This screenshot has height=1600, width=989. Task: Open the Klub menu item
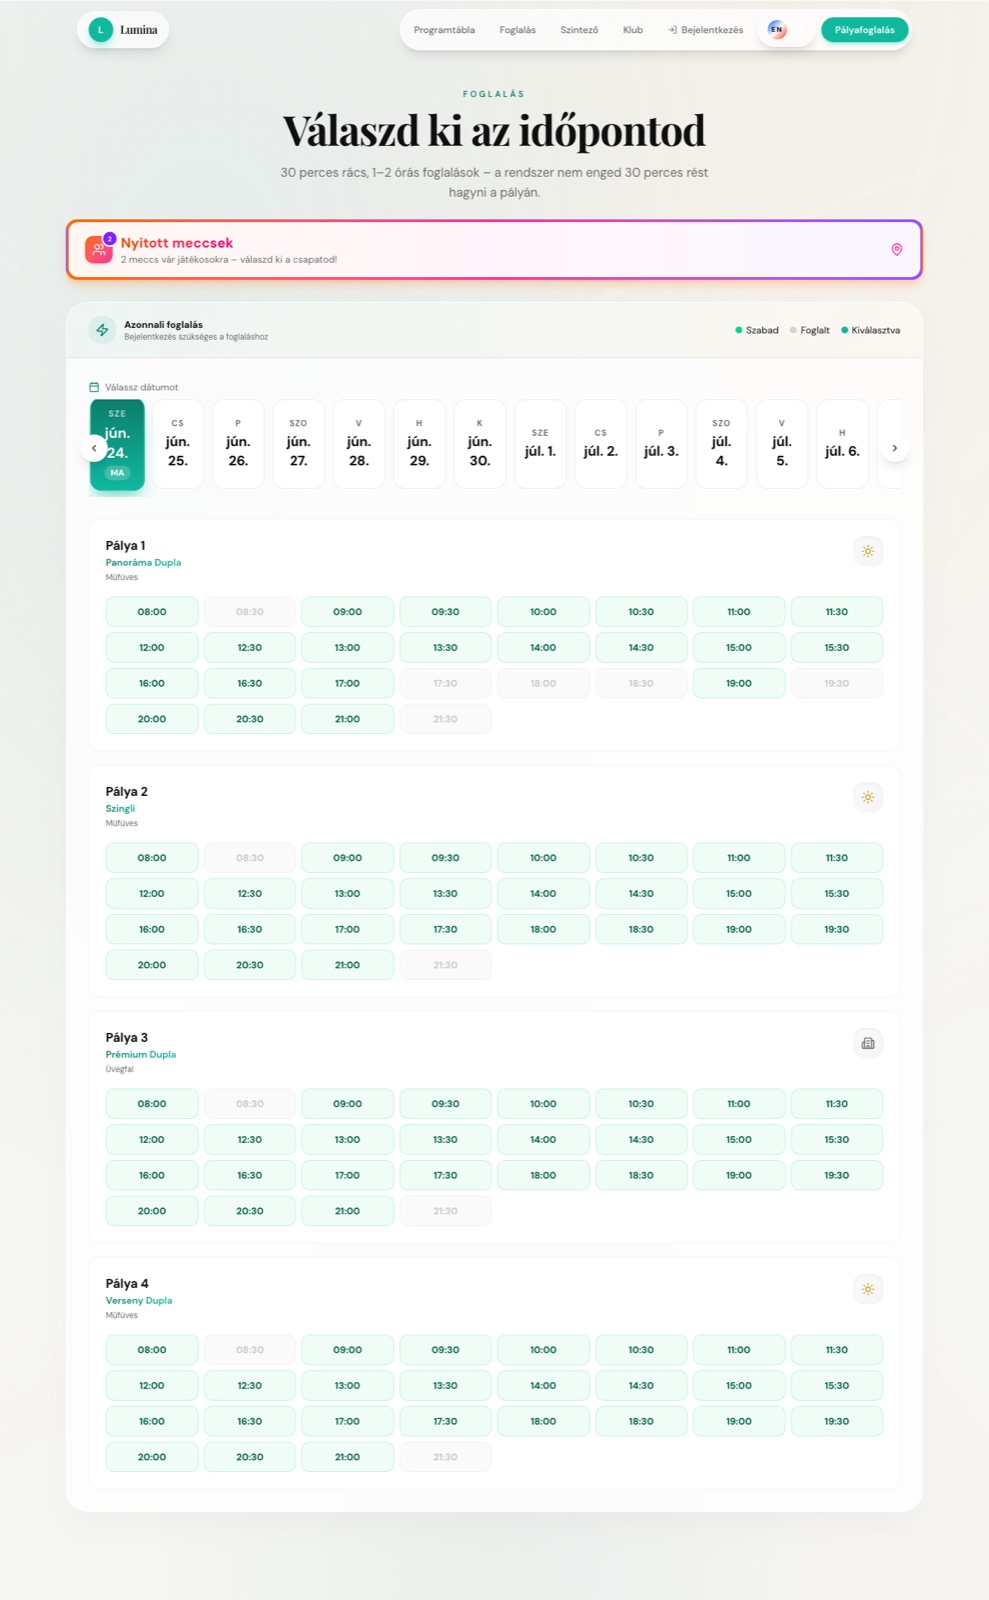[633, 30]
